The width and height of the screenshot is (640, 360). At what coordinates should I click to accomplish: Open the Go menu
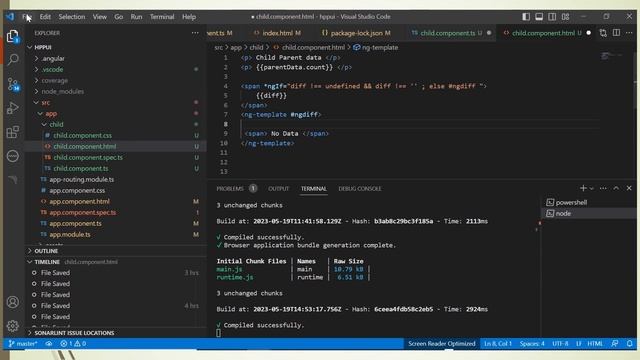[x=119, y=17]
